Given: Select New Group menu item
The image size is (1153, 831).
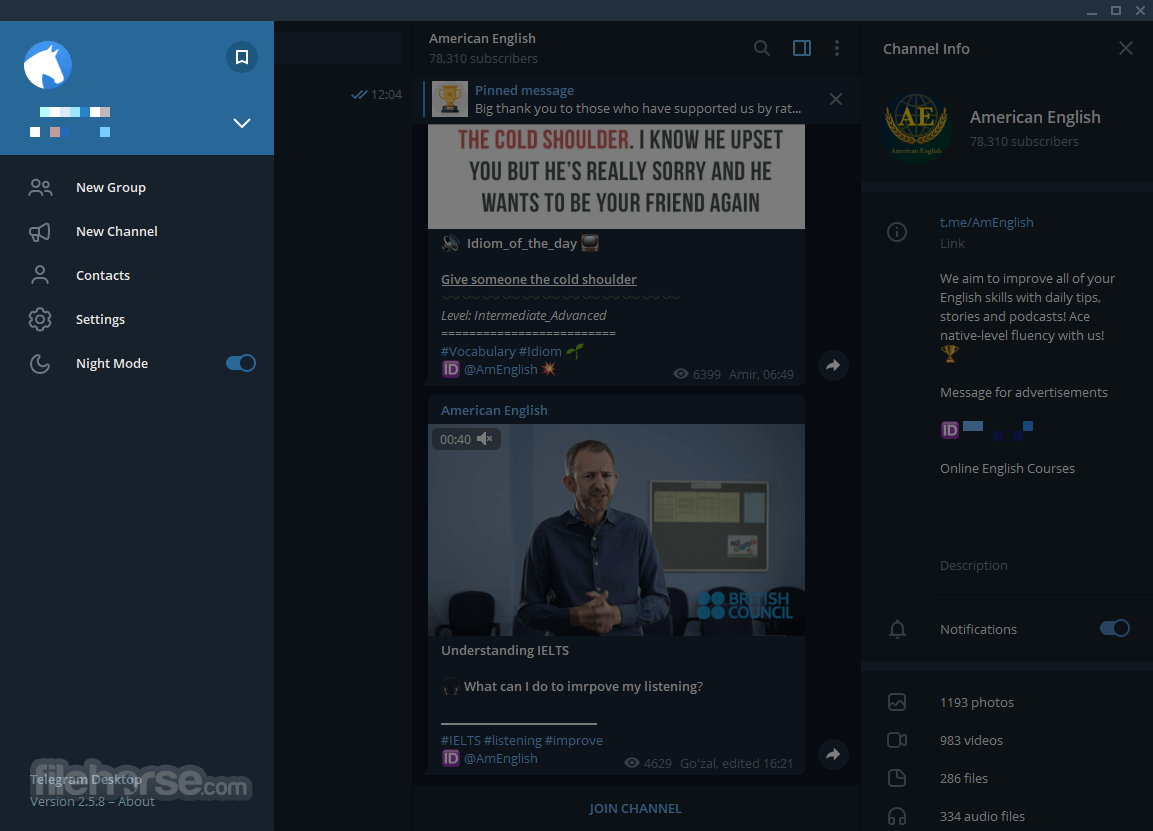Looking at the screenshot, I should (x=137, y=188).
